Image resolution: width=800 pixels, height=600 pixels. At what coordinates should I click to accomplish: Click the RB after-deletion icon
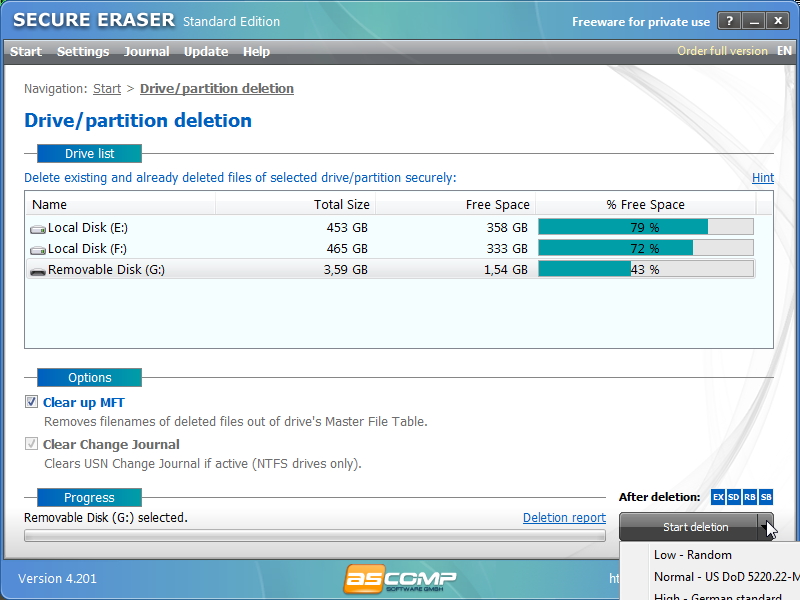pyautogui.click(x=749, y=497)
